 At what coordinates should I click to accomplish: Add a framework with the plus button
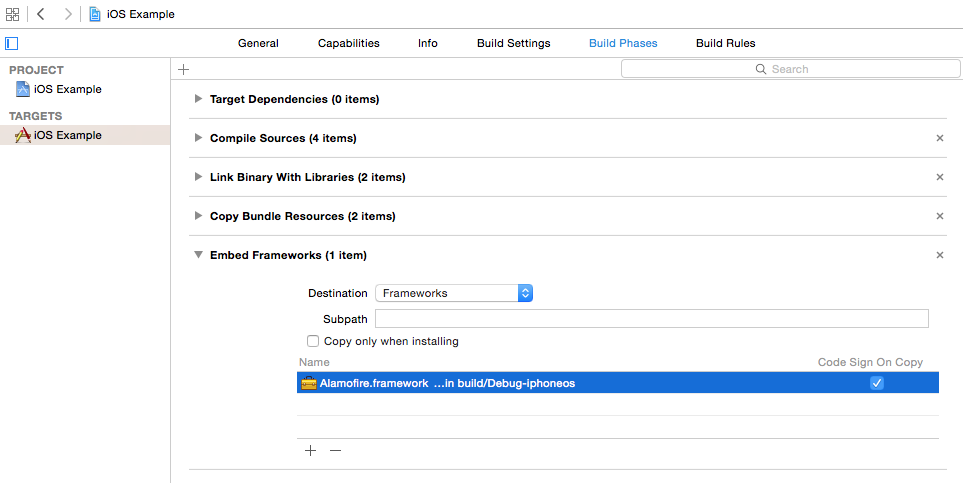click(310, 450)
